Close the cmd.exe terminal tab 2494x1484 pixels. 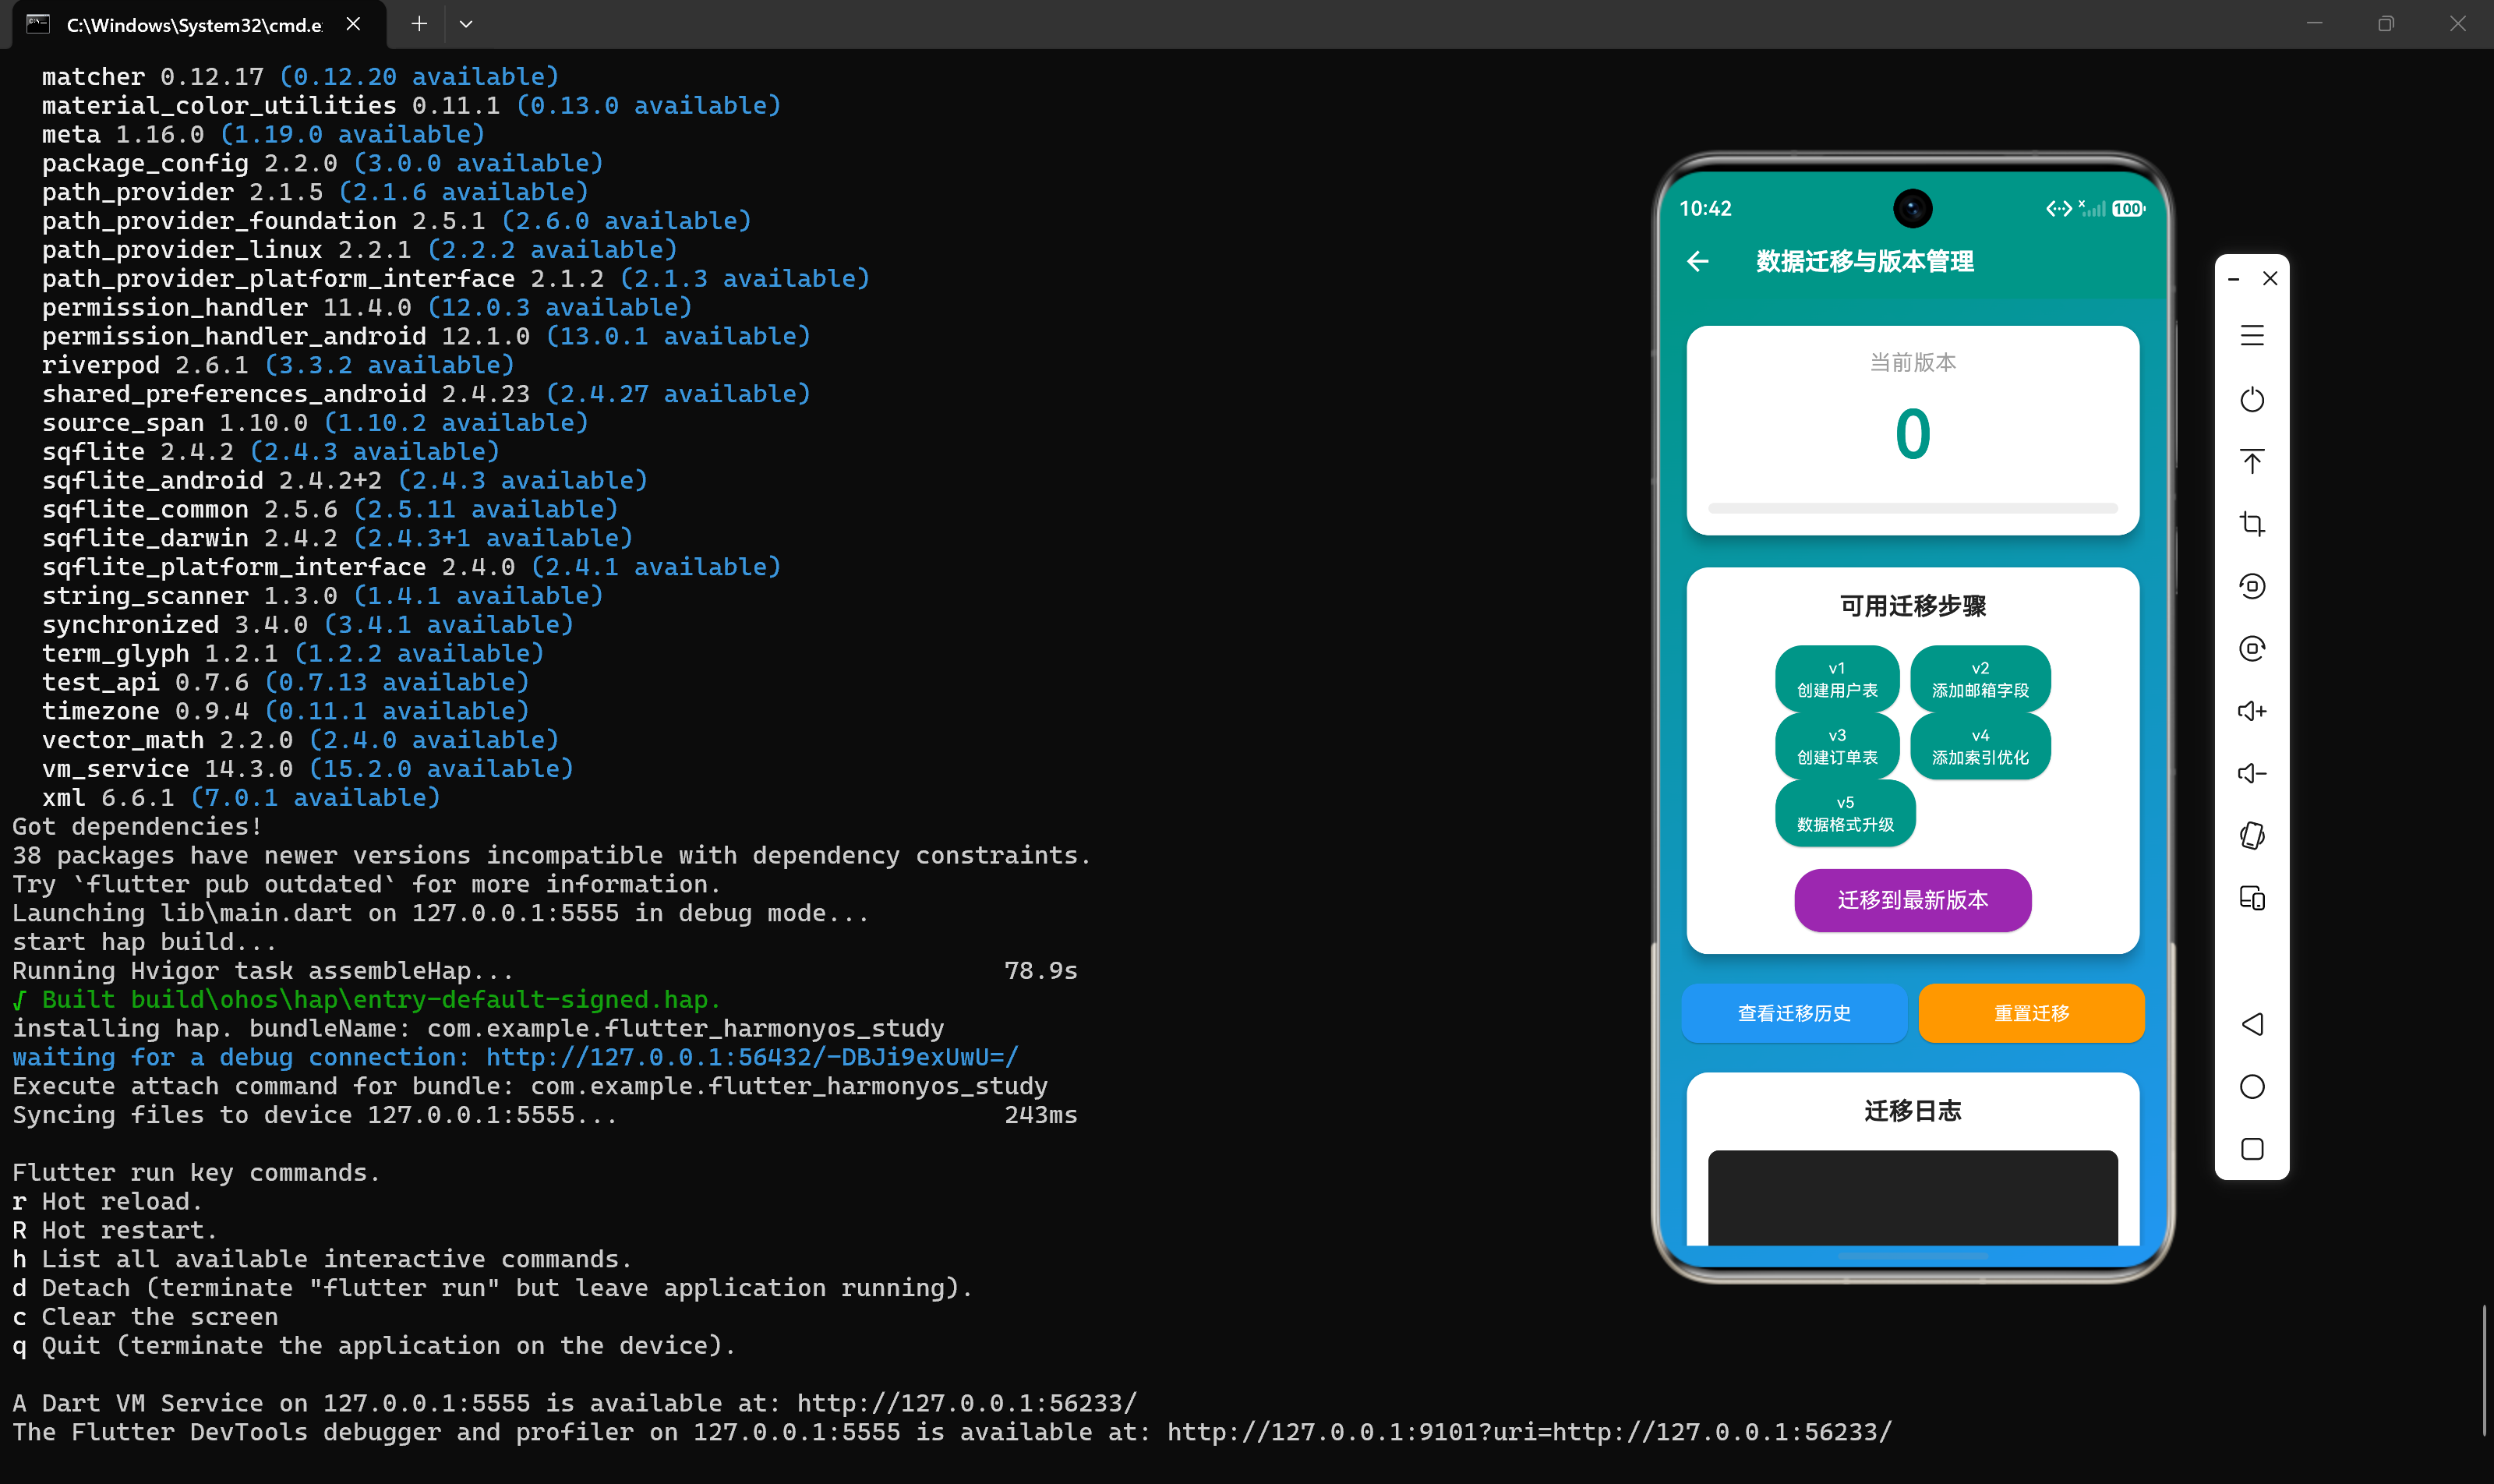point(353,24)
